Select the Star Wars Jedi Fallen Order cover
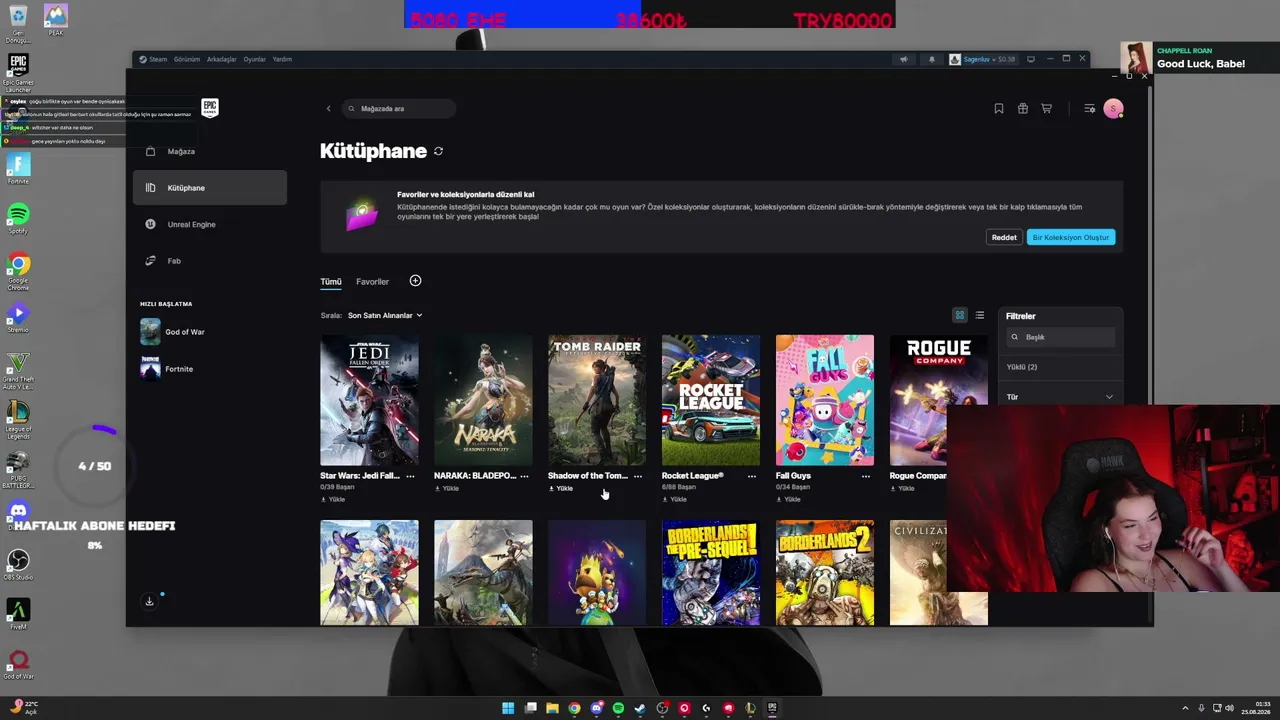 point(369,400)
